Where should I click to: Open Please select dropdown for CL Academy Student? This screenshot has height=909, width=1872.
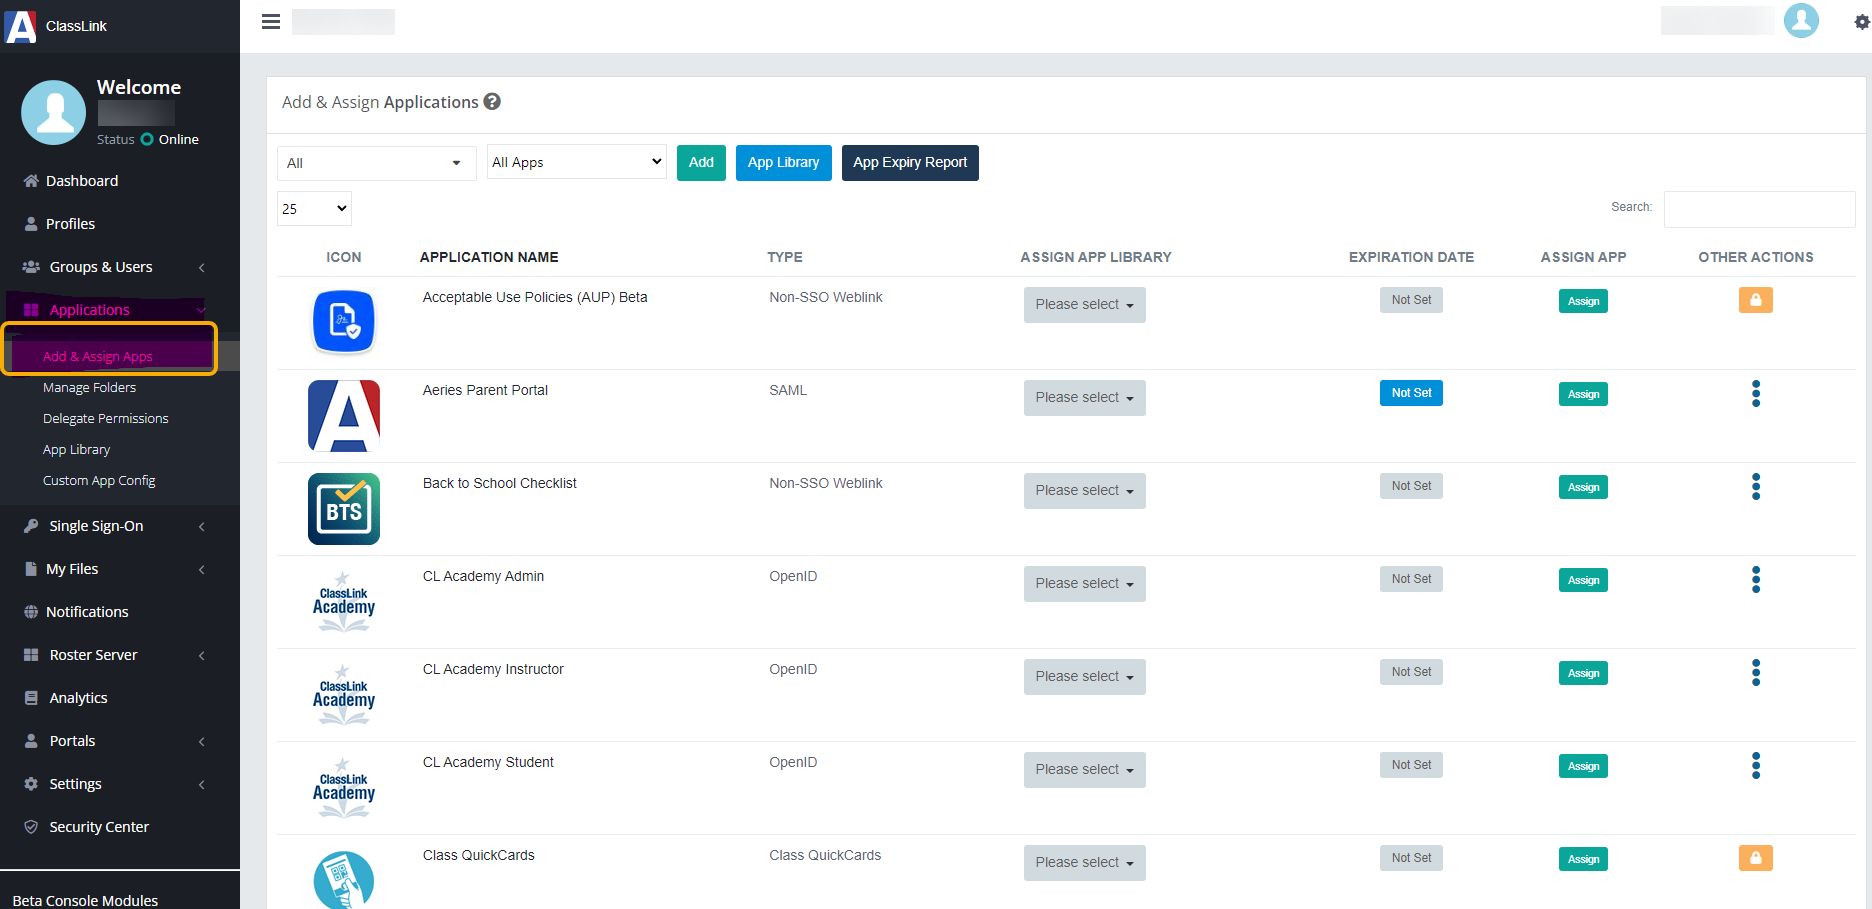(x=1084, y=770)
